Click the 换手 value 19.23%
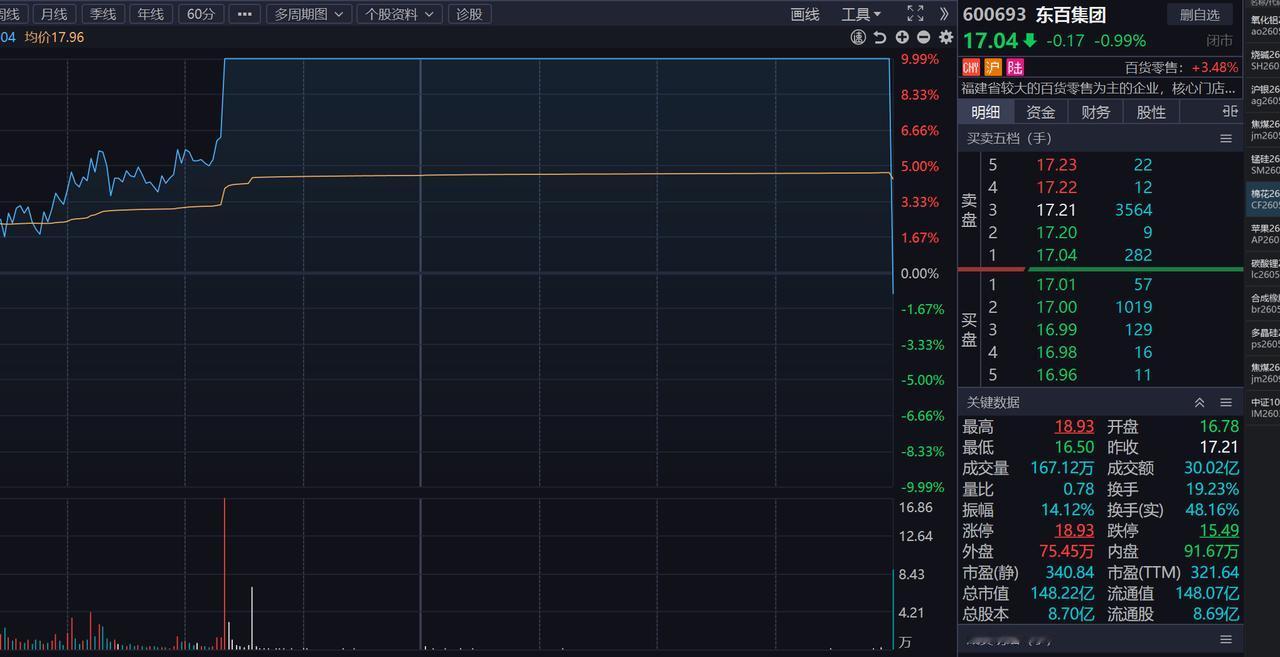Image resolution: width=1280 pixels, height=657 pixels. [x=1211, y=489]
